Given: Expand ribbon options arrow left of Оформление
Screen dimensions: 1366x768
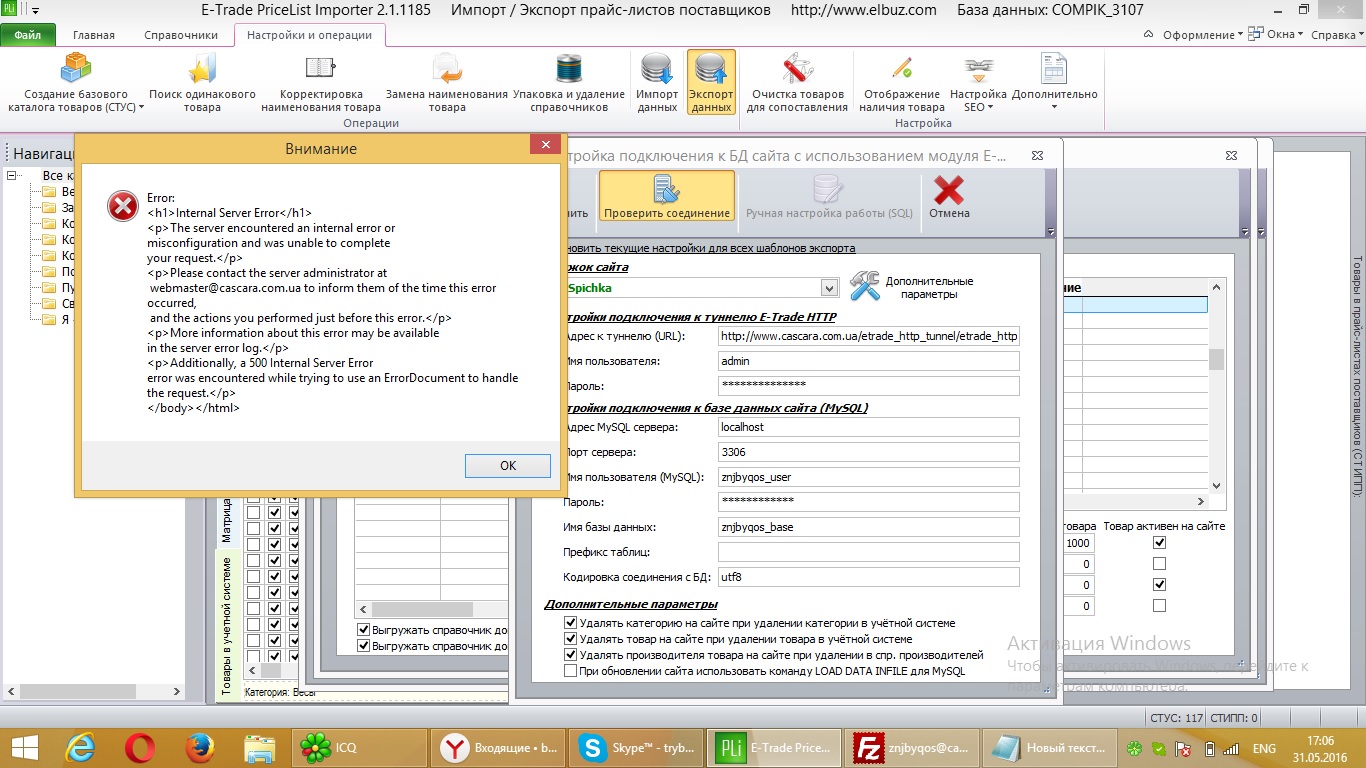Looking at the screenshot, I should [1146, 35].
